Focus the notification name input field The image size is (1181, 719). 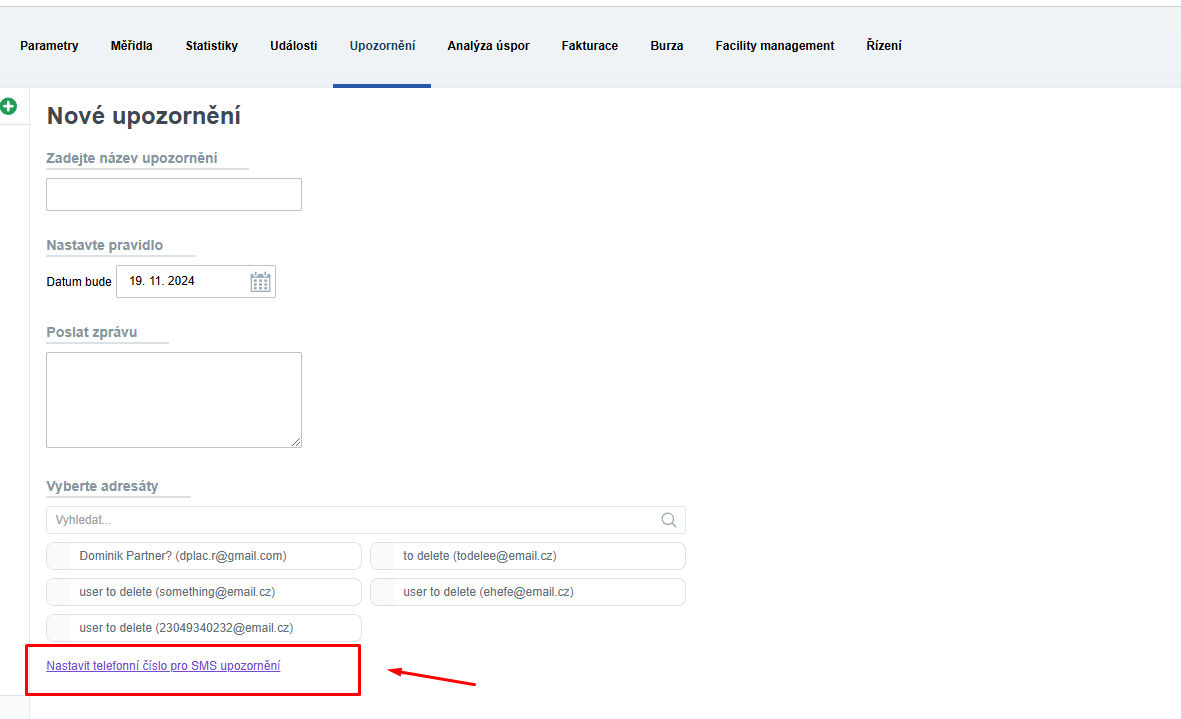coord(174,195)
